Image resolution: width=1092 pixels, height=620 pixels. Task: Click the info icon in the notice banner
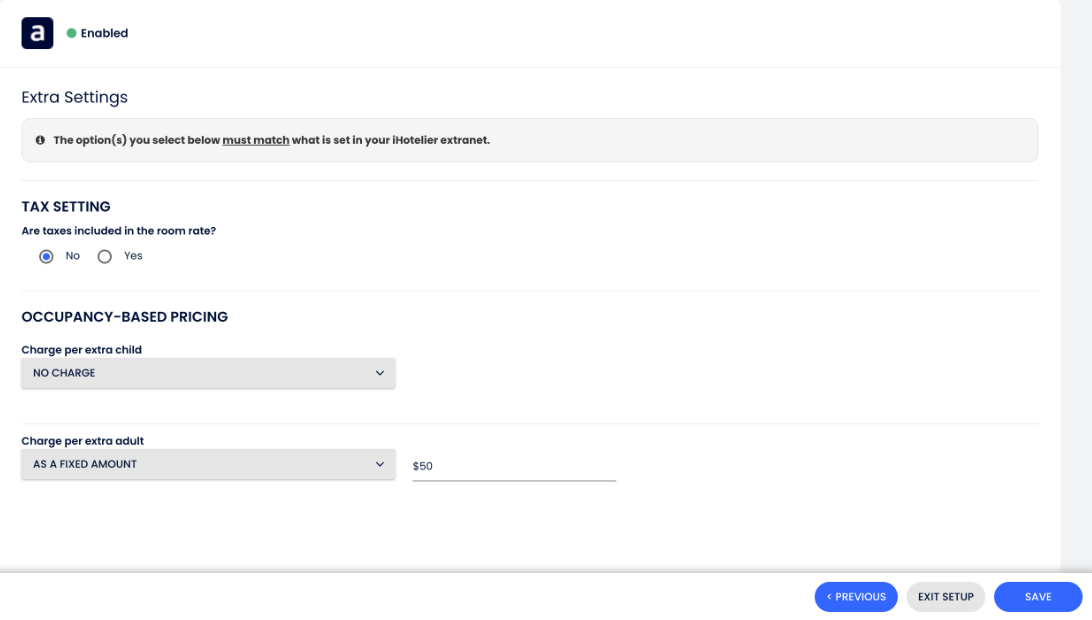click(x=40, y=140)
